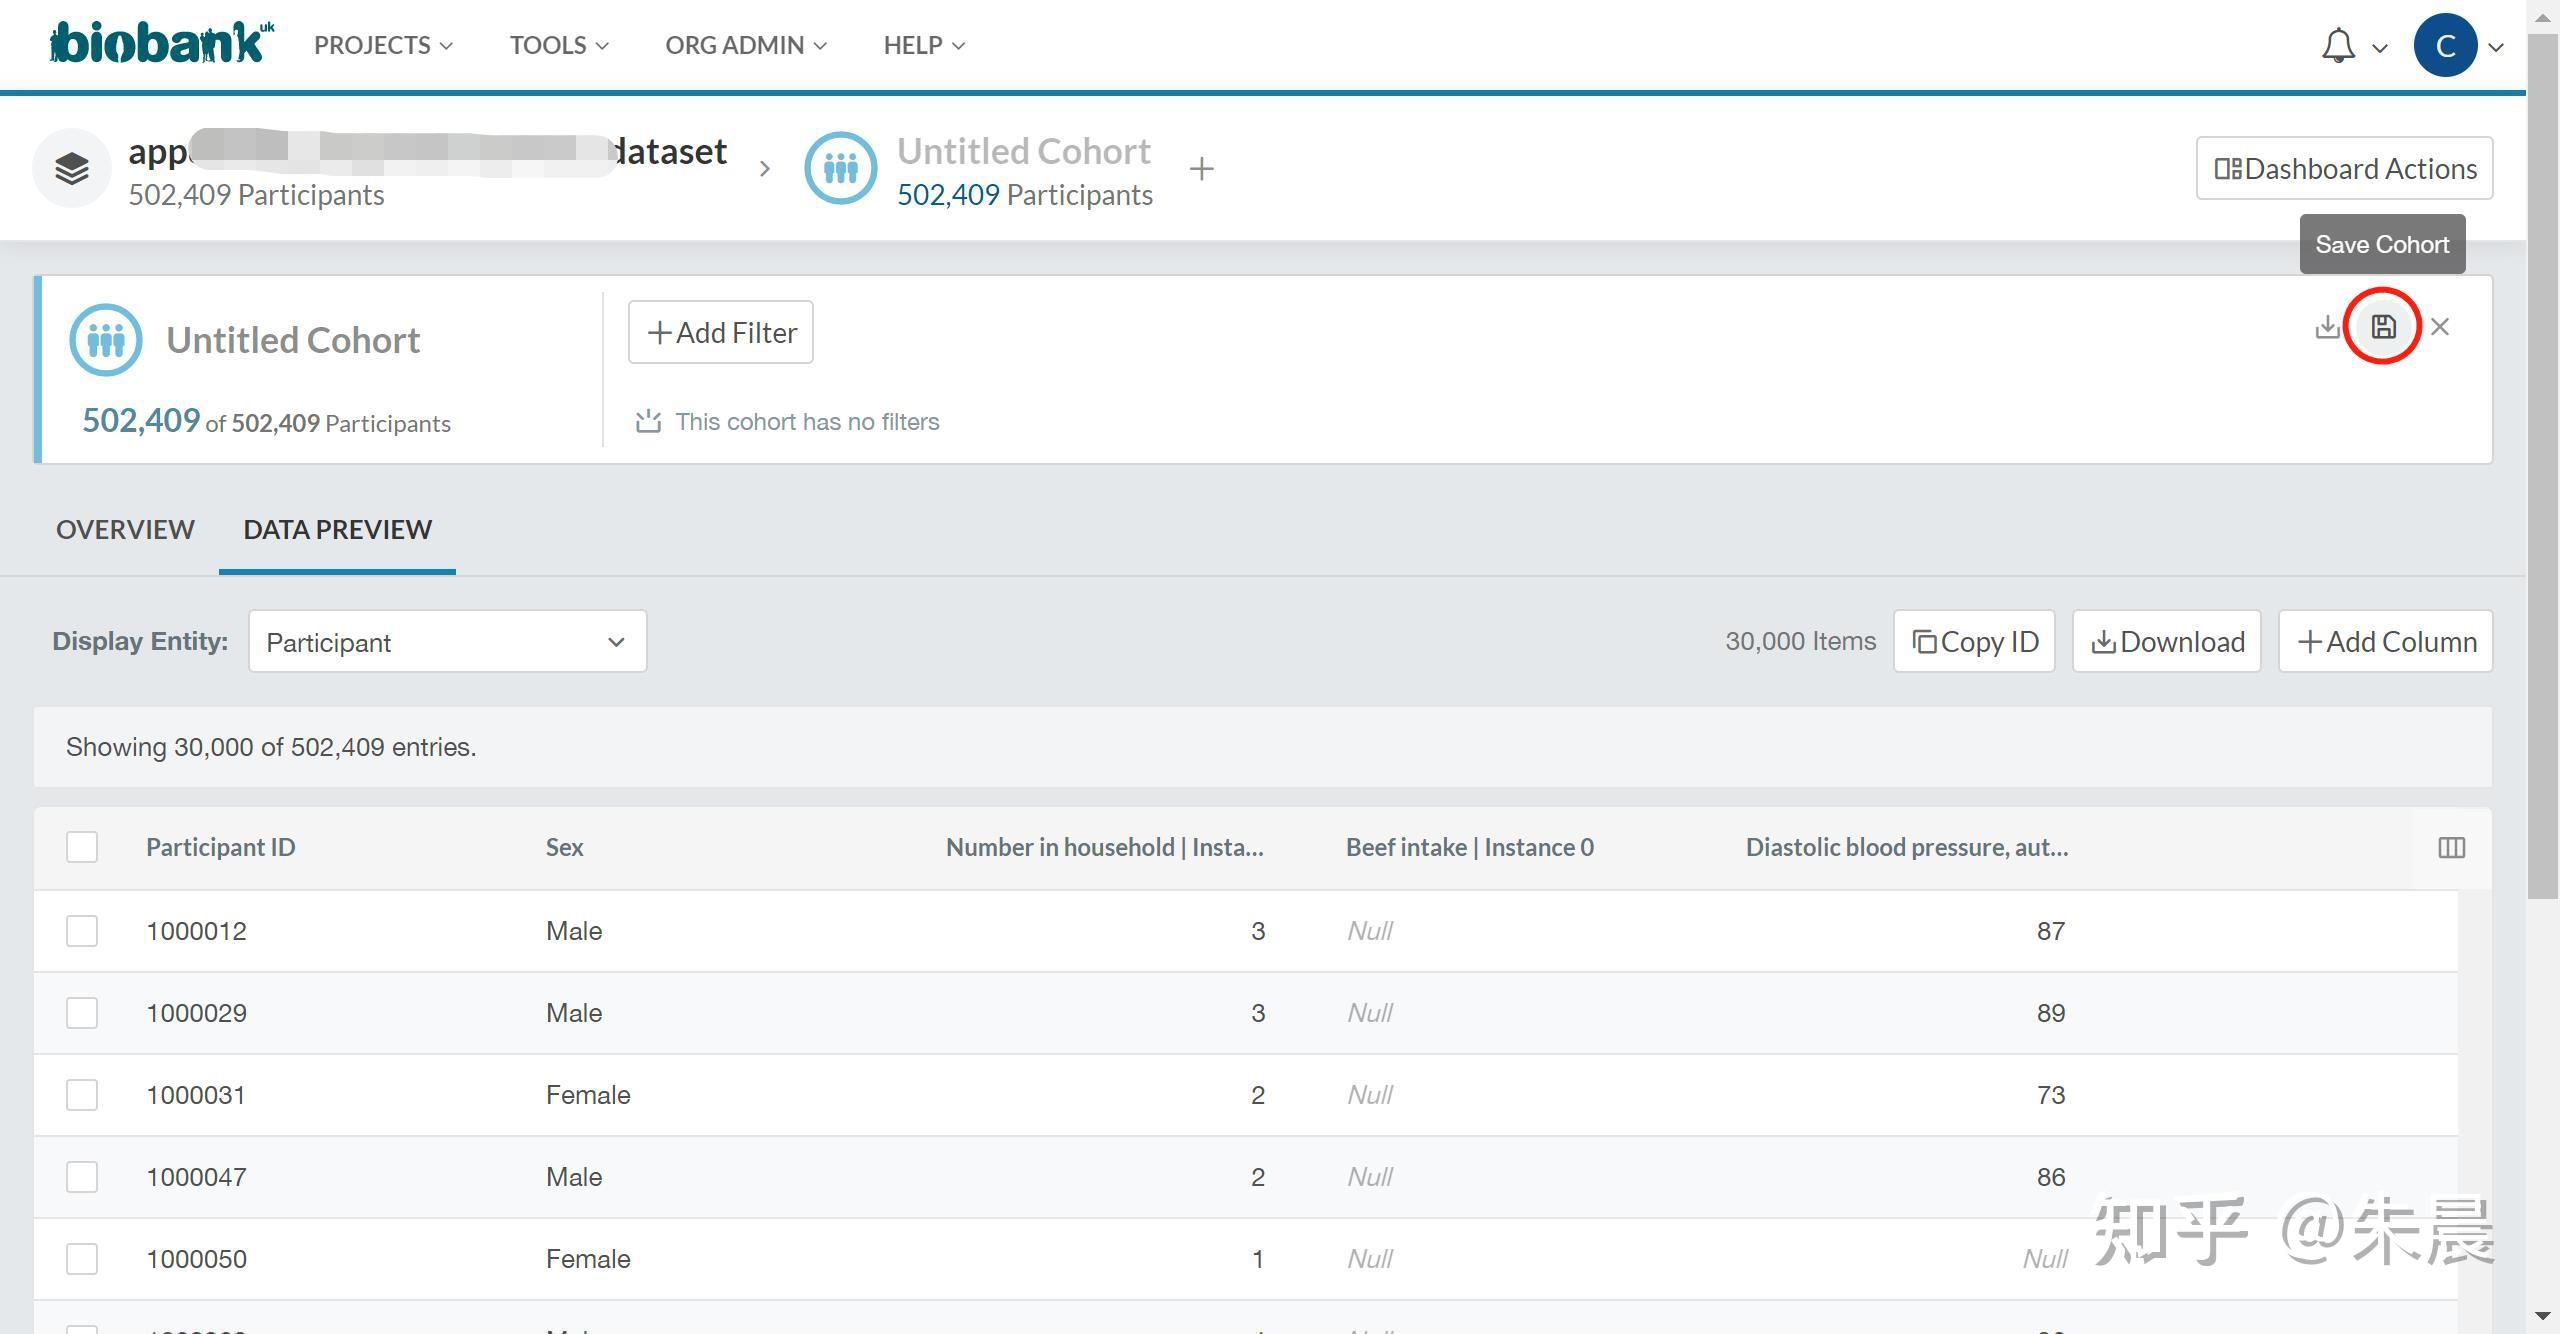
Task: Open the notifications bell icon
Action: tap(2338, 46)
